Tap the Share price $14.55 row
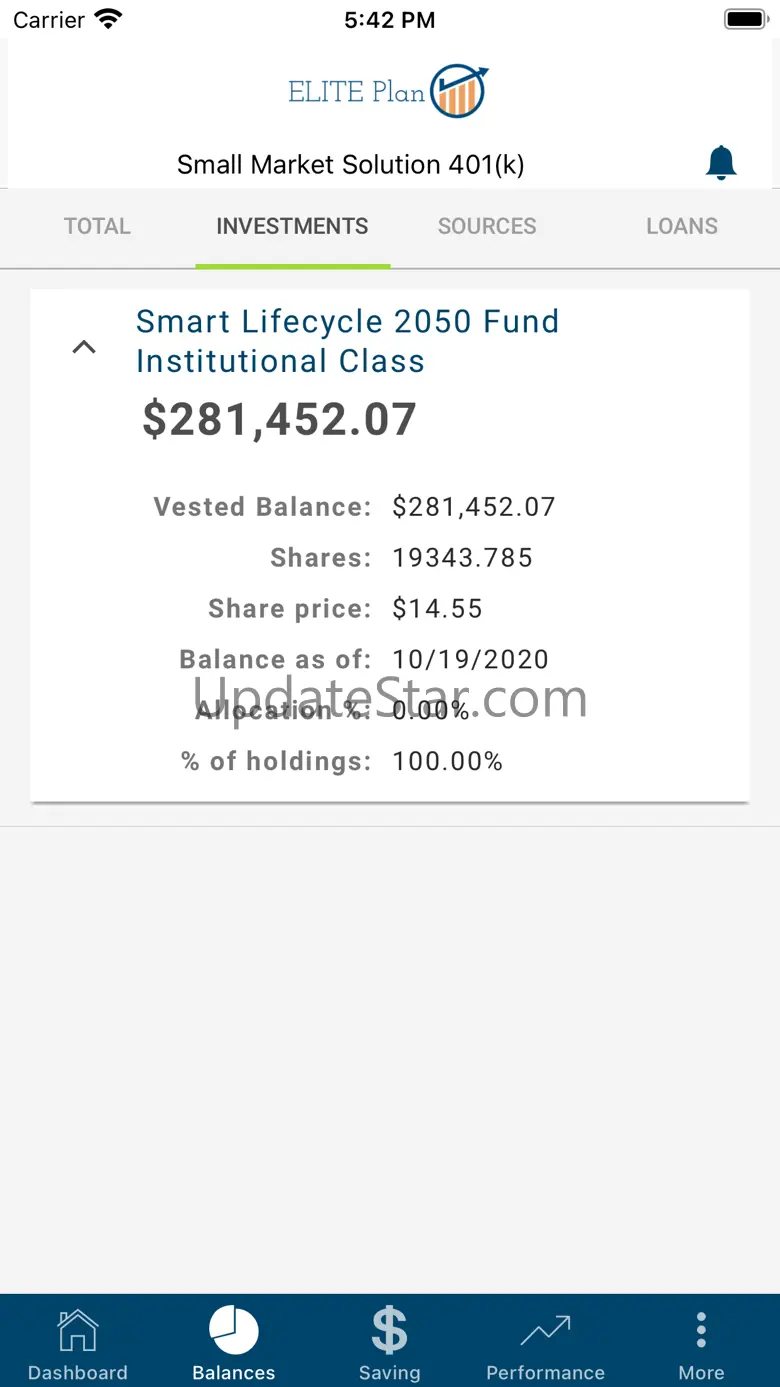The width and height of the screenshot is (780, 1387). (345, 609)
